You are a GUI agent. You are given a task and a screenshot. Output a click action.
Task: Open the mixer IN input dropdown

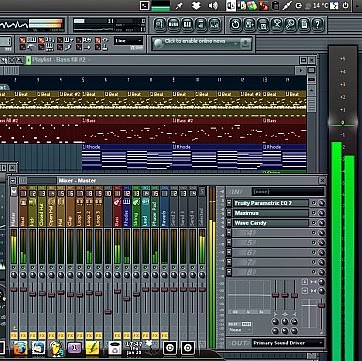pos(288,192)
